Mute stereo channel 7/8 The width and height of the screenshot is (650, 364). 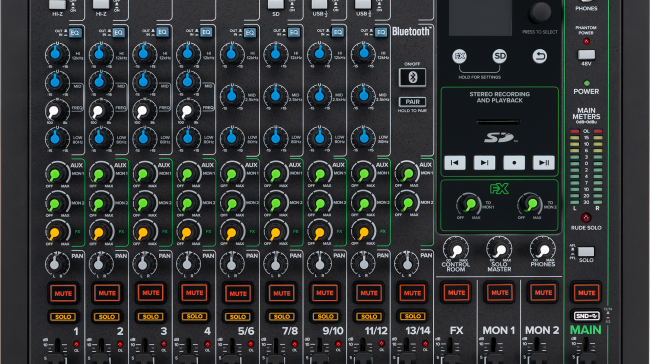pyautogui.click(x=281, y=294)
